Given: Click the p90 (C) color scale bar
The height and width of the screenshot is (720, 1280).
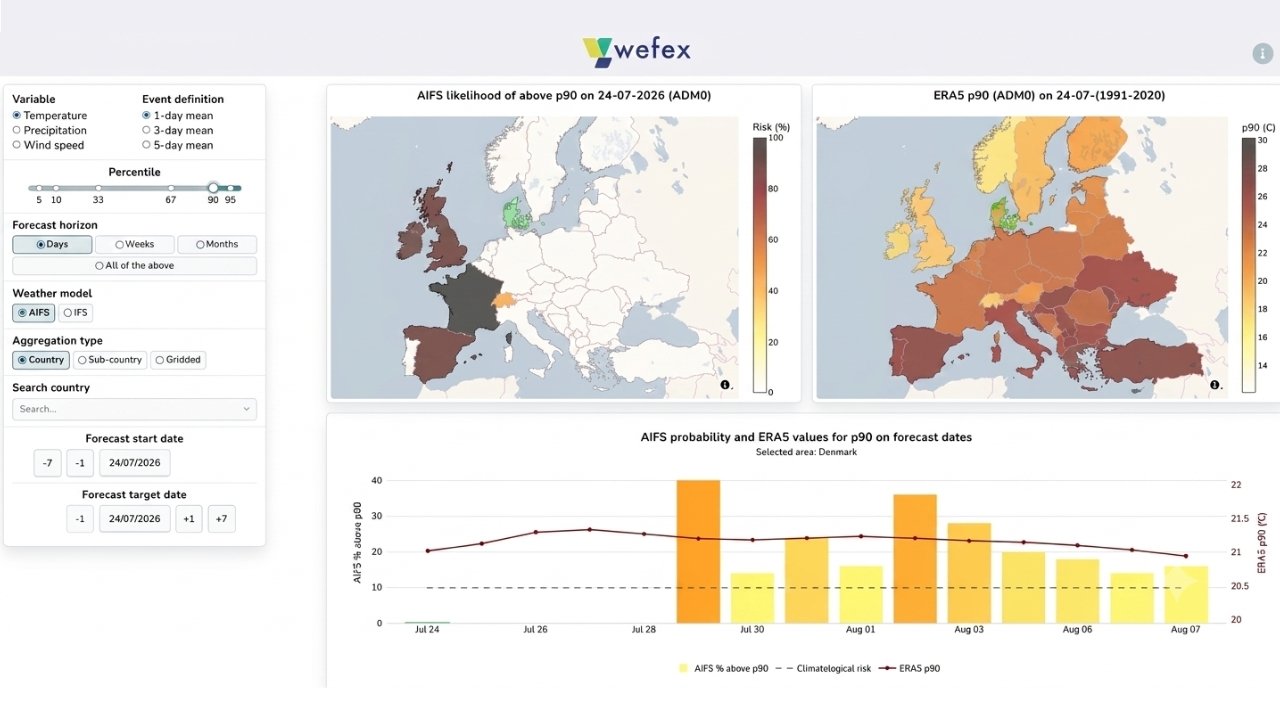Looking at the screenshot, I should point(1248,265).
